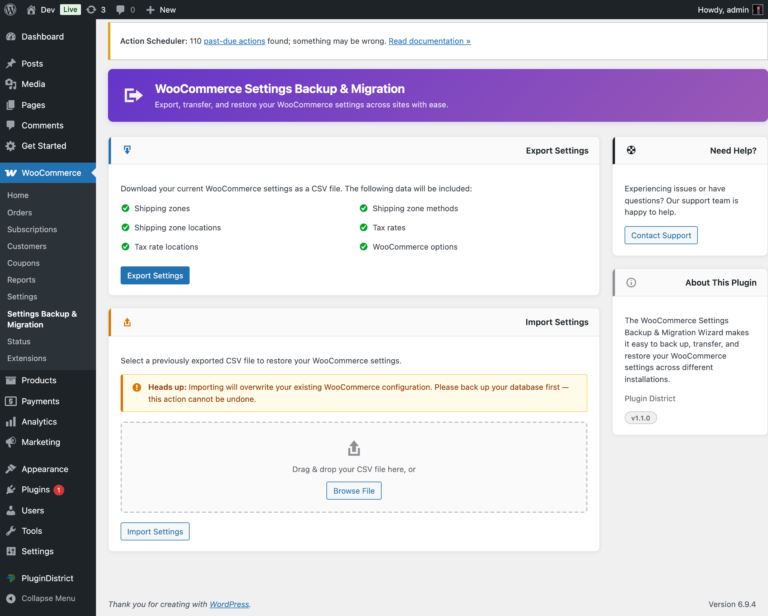Click the Appearance brush icon

[x=11, y=469]
